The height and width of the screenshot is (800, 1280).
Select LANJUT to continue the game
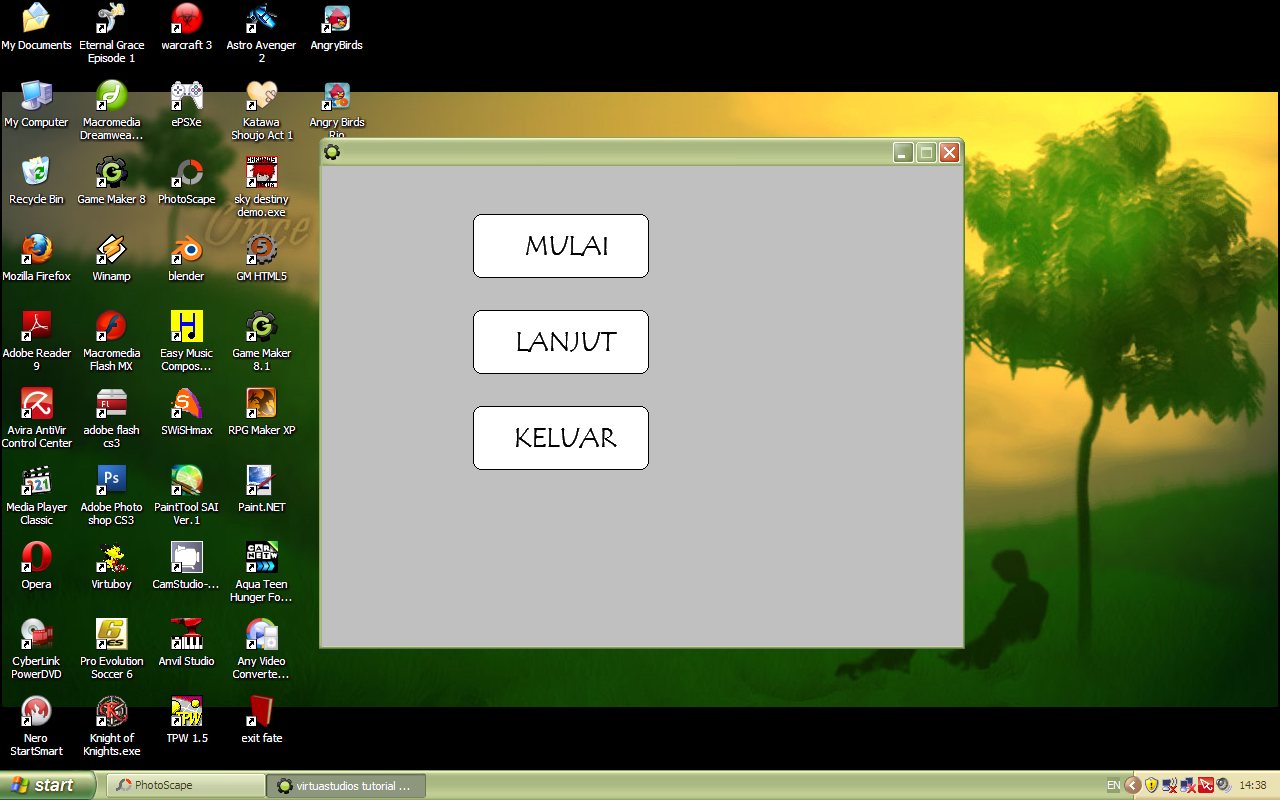click(560, 342)
